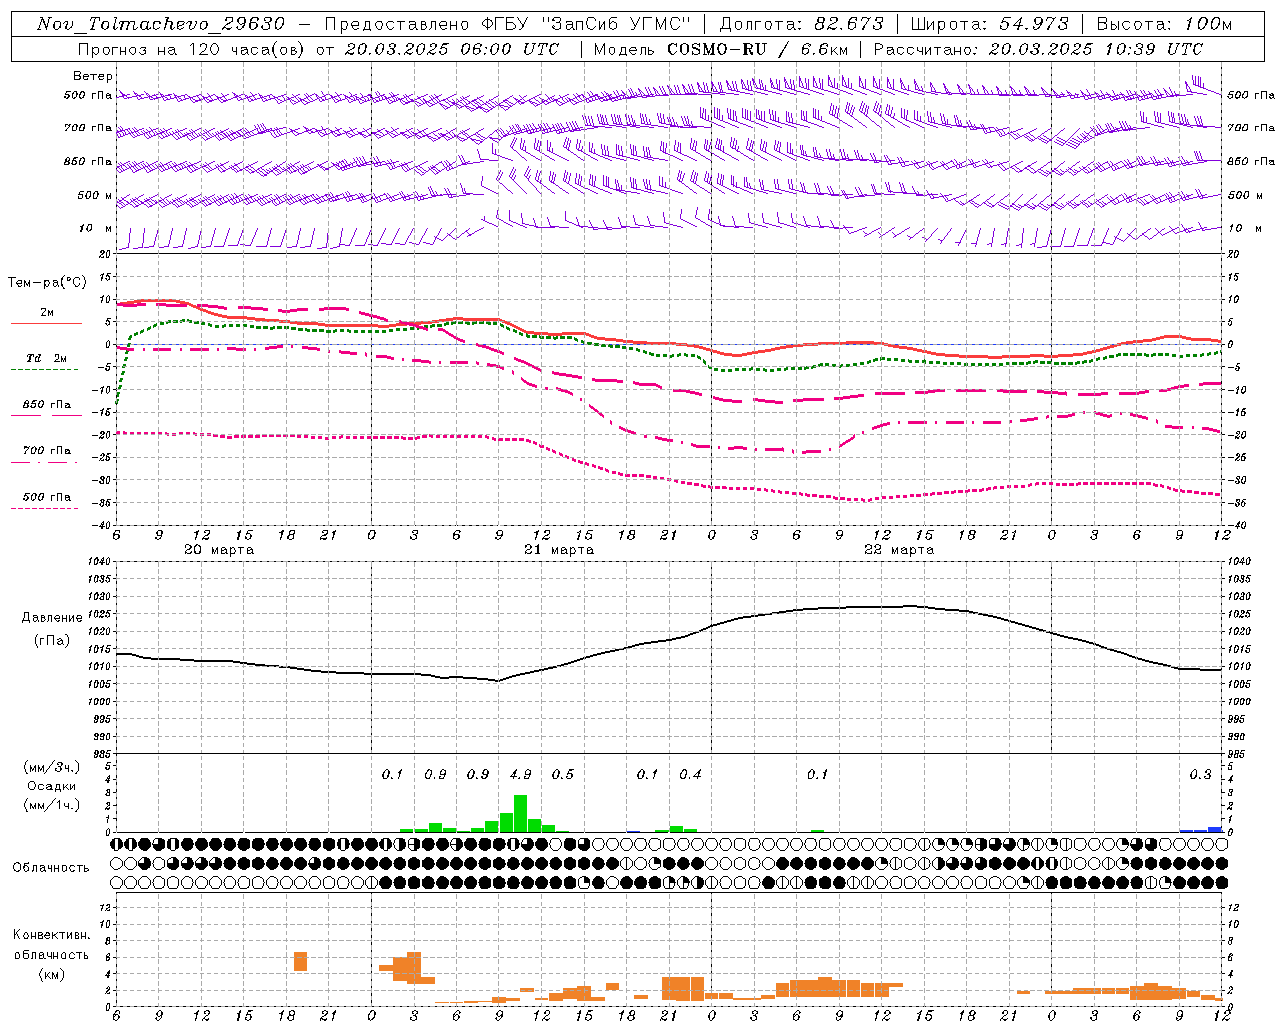
Task: Click the Осадки panel label
Action: click(x=52, y=786)
